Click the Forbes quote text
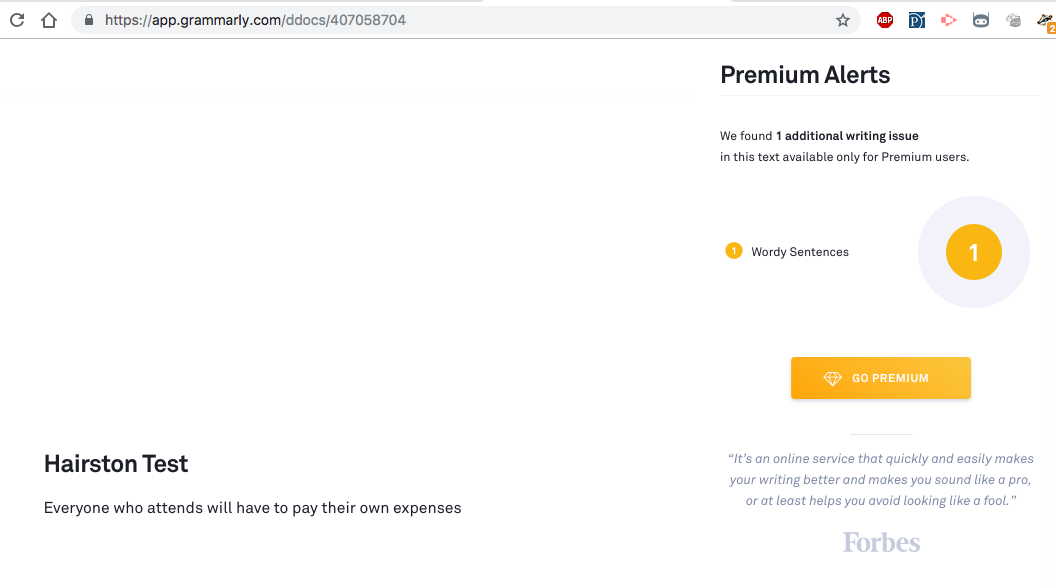 pos(881,480)
